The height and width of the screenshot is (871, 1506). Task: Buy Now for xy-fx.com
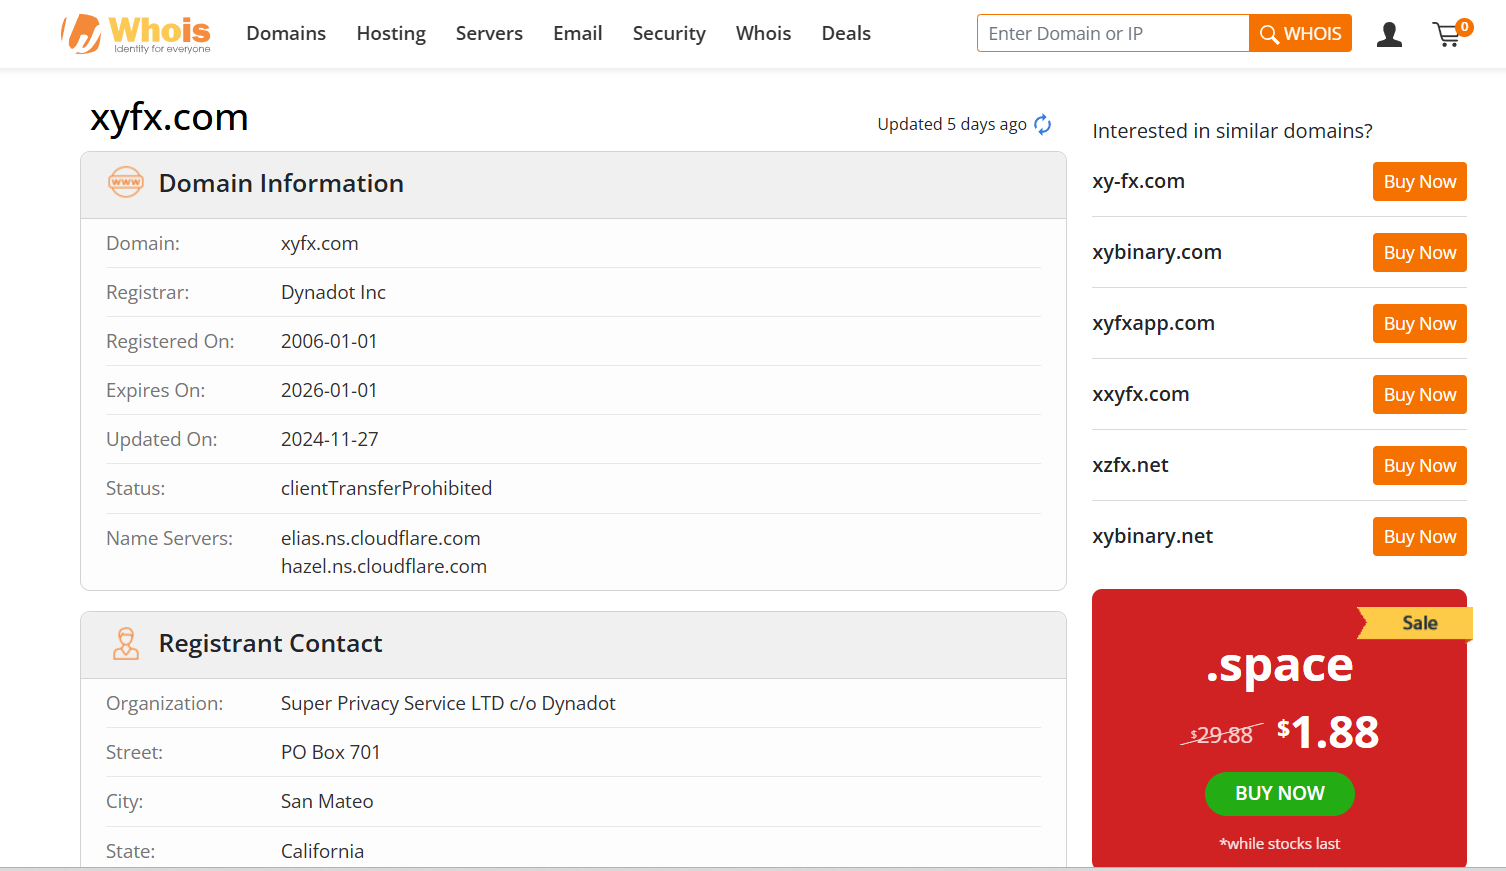click(1419, 181)
